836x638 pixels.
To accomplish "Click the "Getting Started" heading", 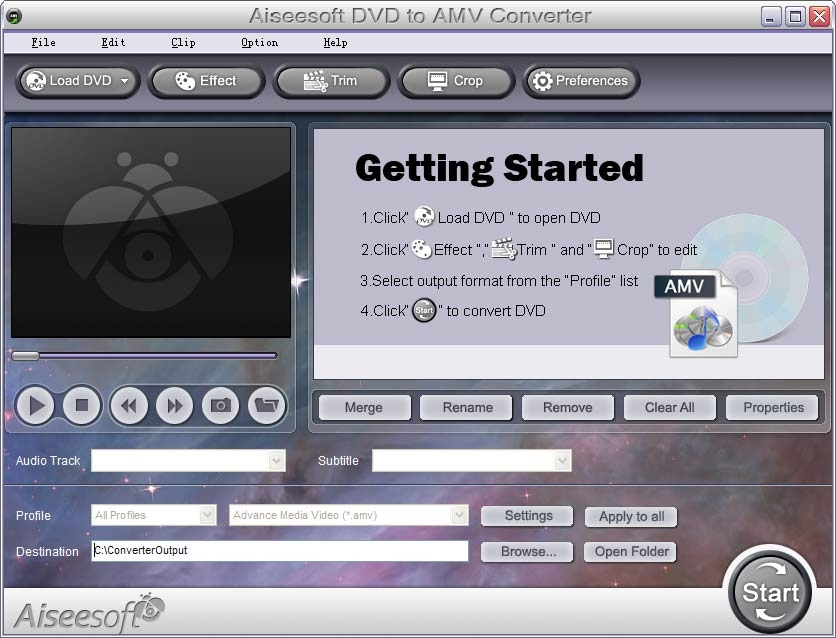I will (x=499, y=169).
